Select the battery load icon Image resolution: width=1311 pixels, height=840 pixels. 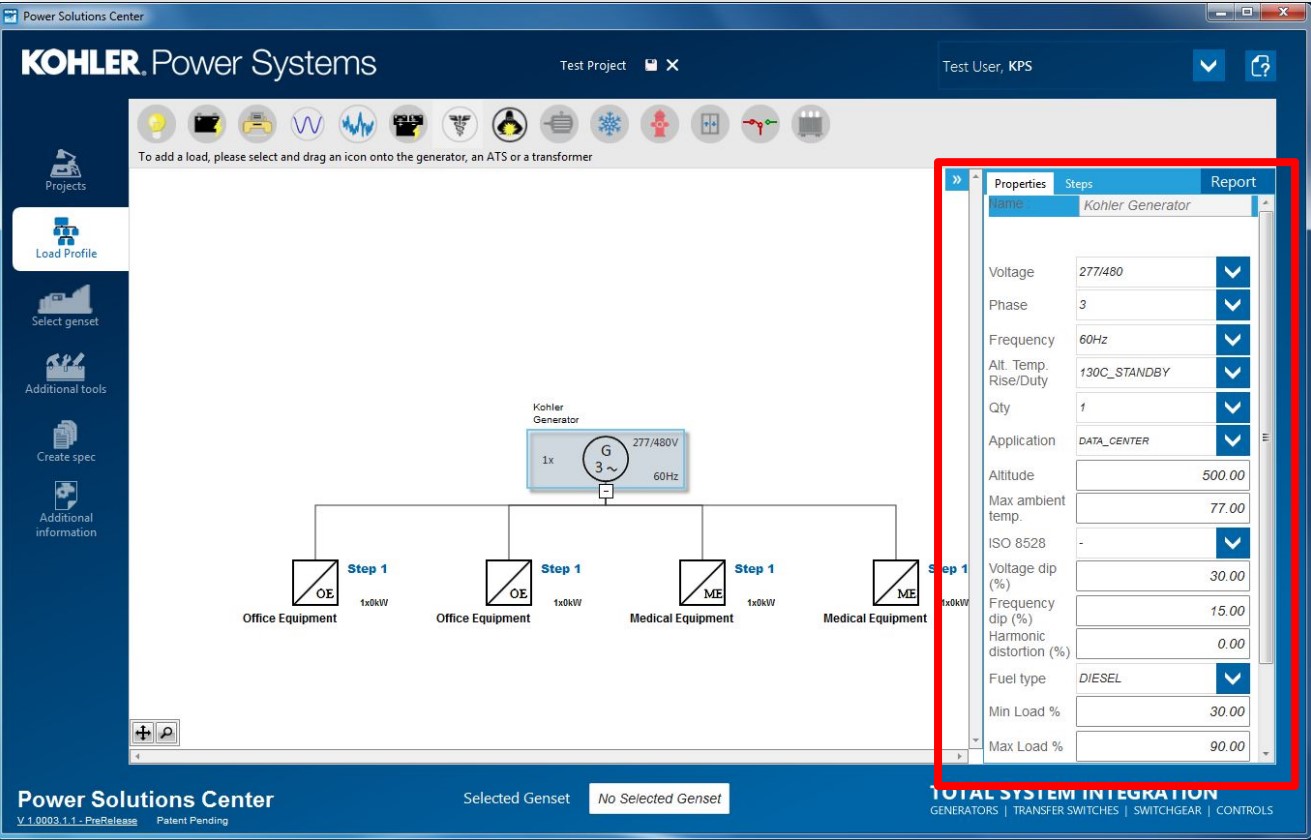point(206,122)
